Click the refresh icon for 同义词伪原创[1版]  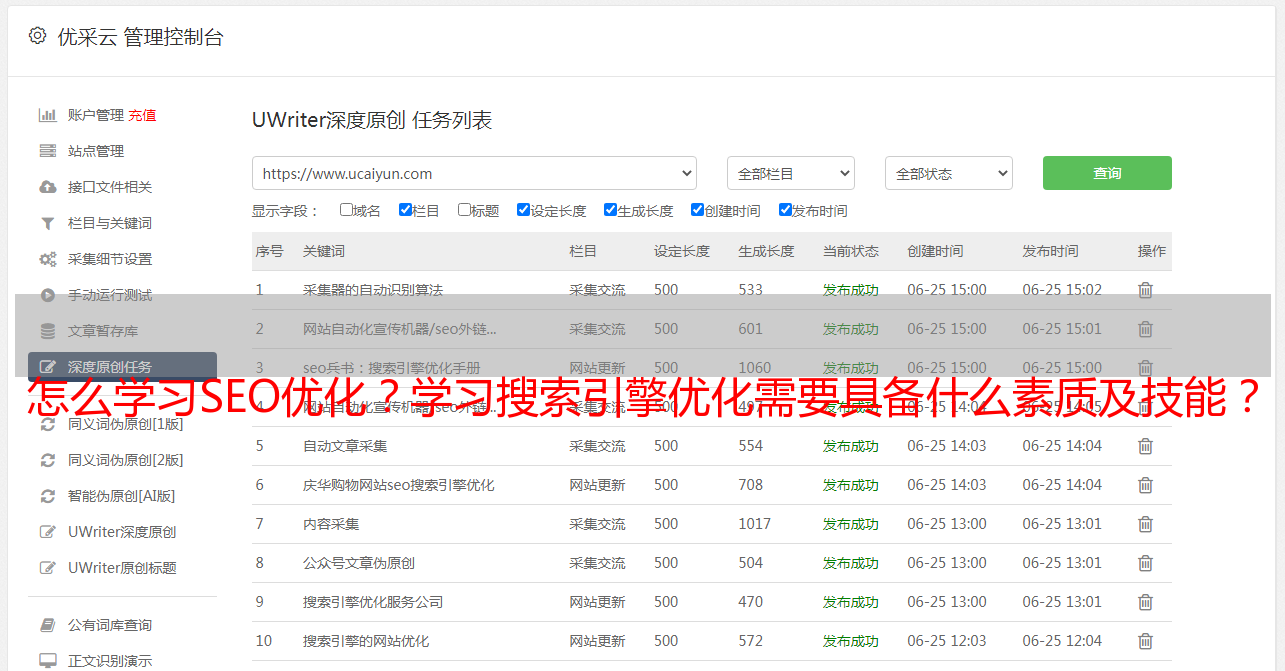click(47, 424)
